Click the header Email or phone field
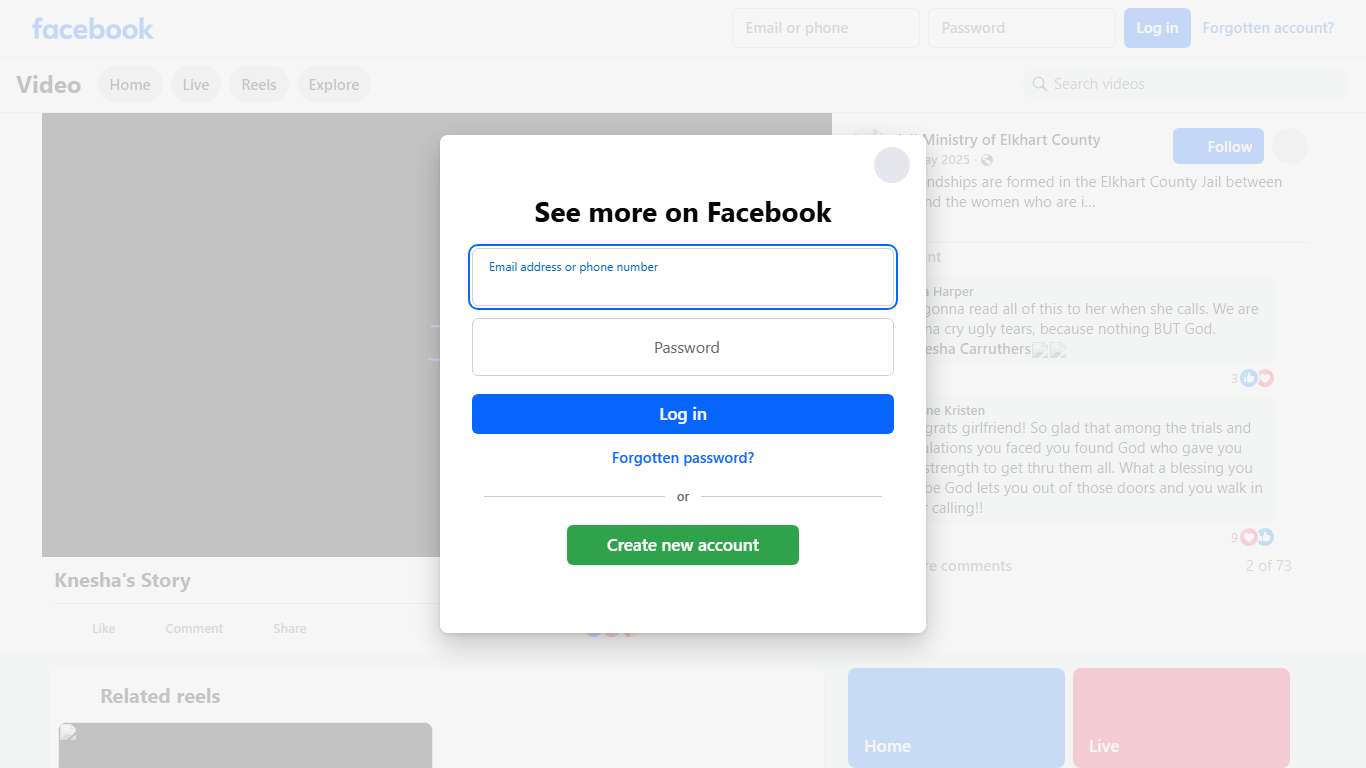 (826, 28)
